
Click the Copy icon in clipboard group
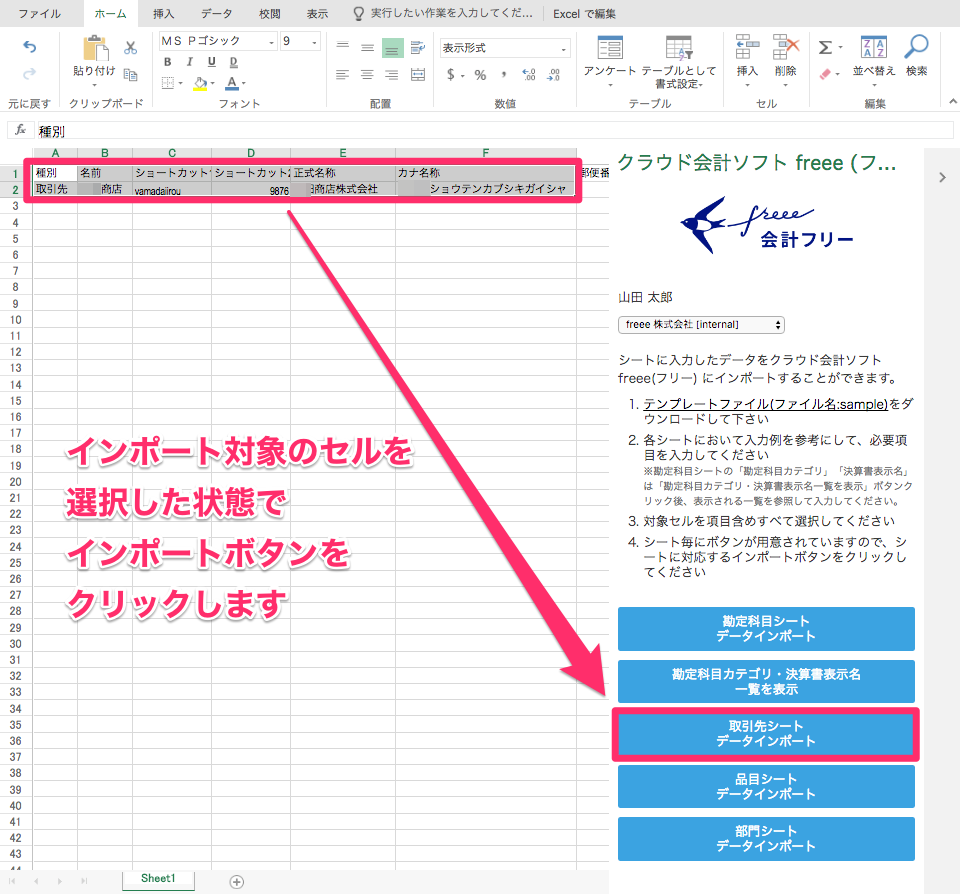130,75
